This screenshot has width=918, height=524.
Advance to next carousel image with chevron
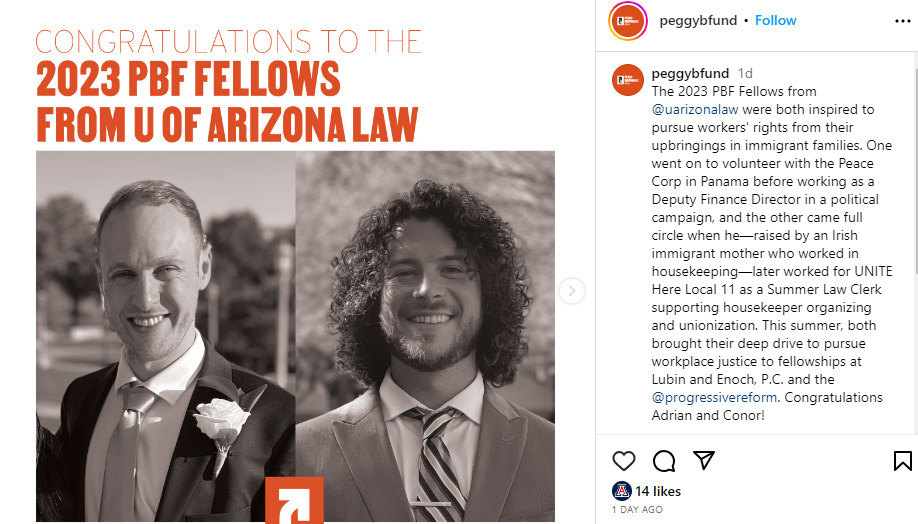[572, 291]
